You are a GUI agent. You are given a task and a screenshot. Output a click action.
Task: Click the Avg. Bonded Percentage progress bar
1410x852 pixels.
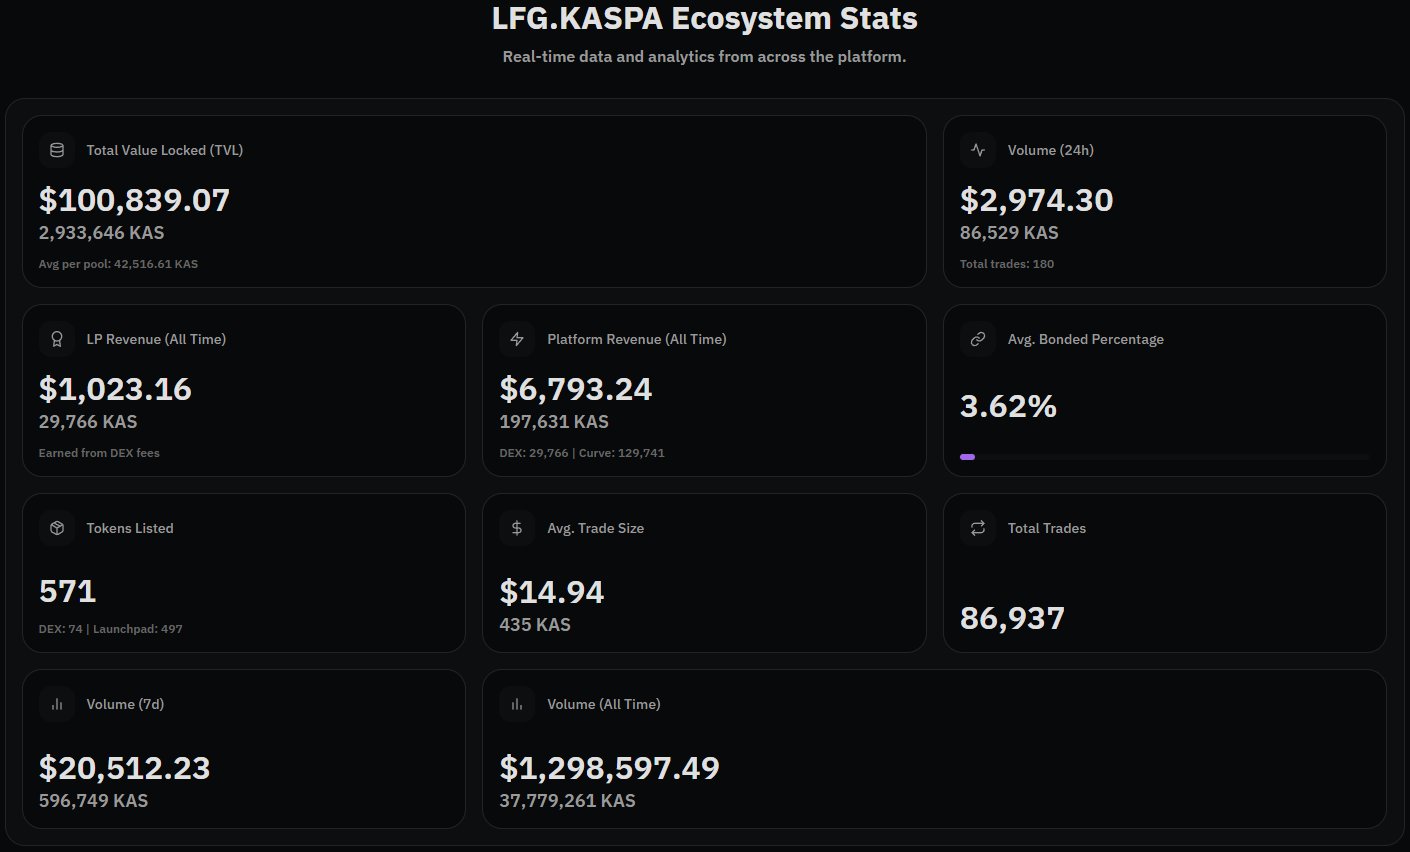[x=1164, y=457]
